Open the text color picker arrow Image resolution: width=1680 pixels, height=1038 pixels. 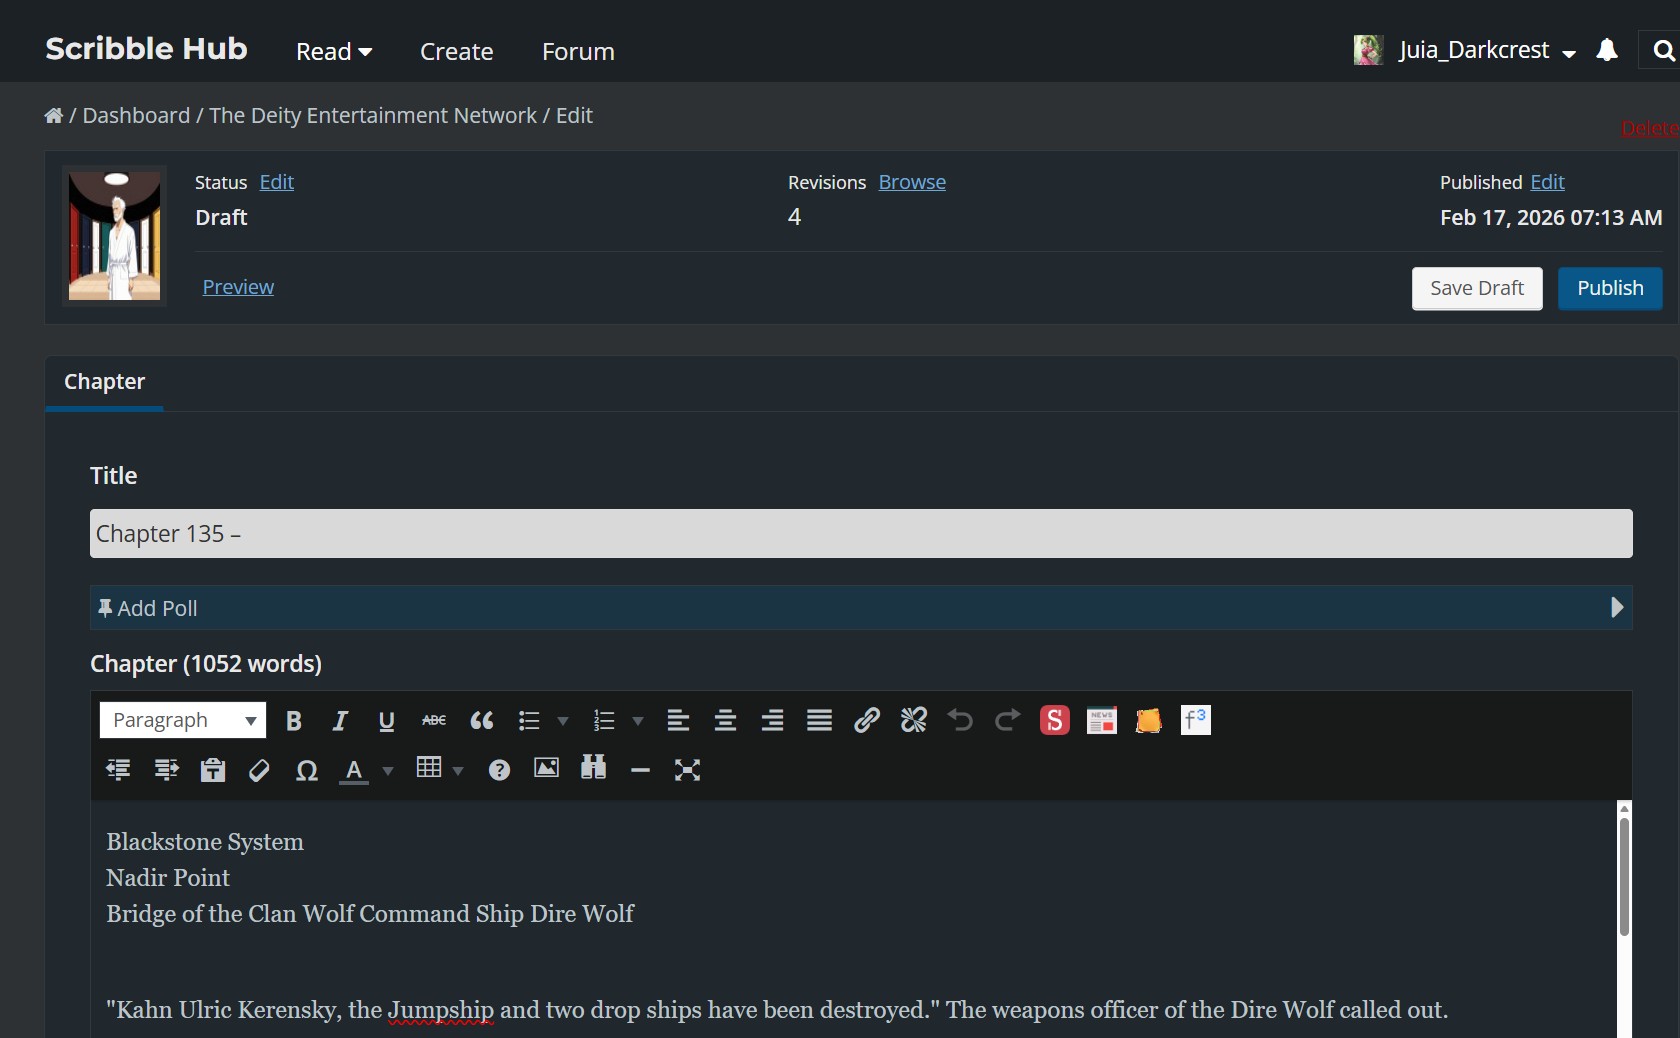[x=388, y=771]
